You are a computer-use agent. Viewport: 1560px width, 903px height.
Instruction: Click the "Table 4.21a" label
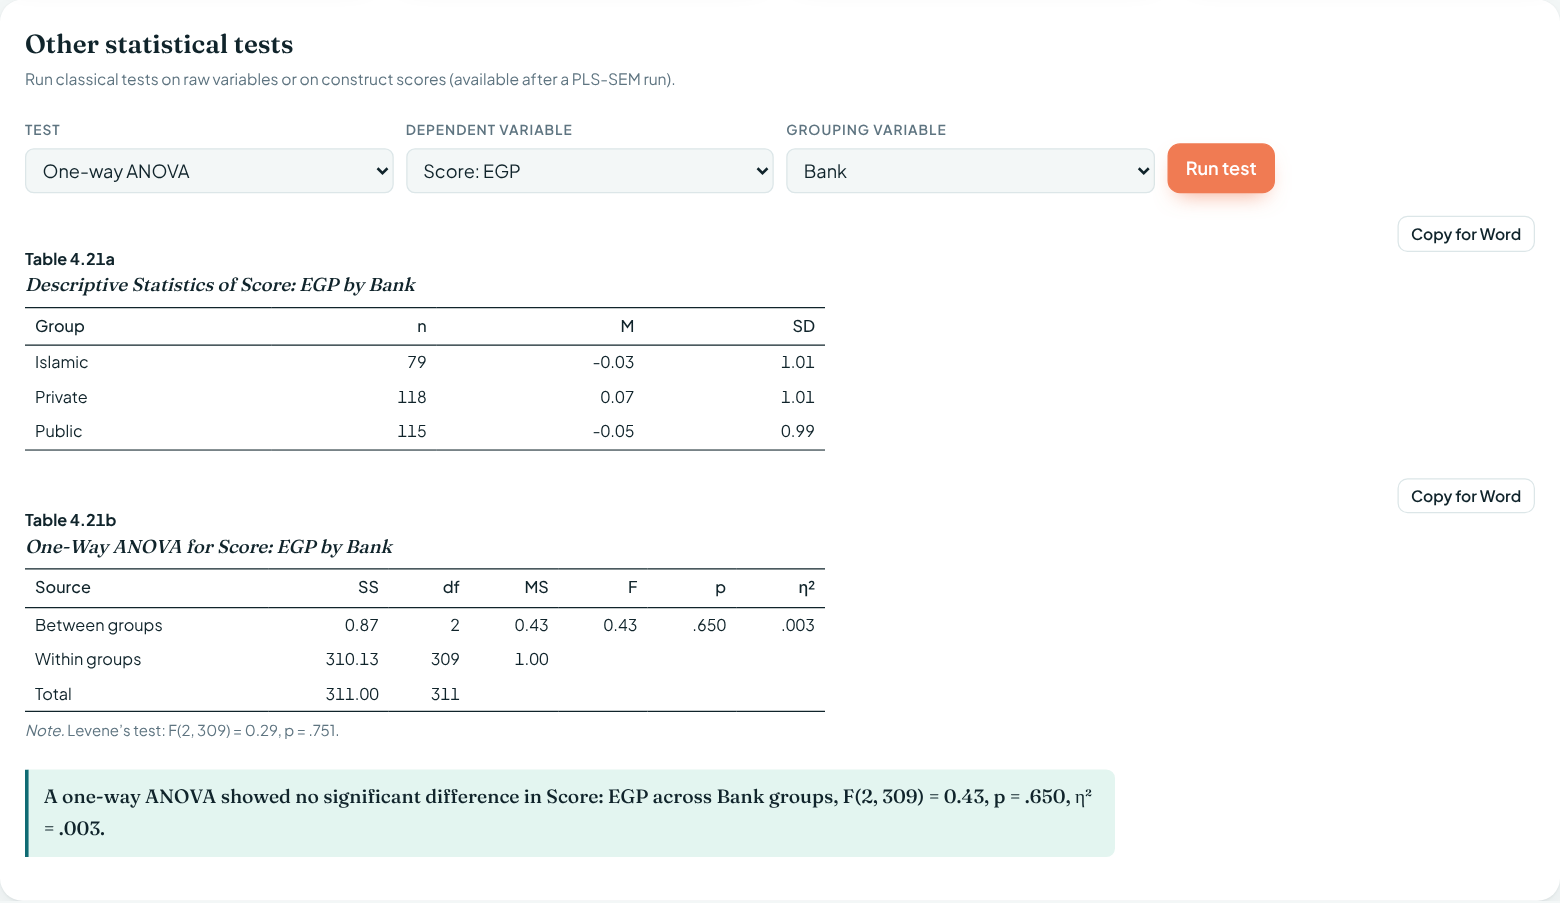point(70,259)
